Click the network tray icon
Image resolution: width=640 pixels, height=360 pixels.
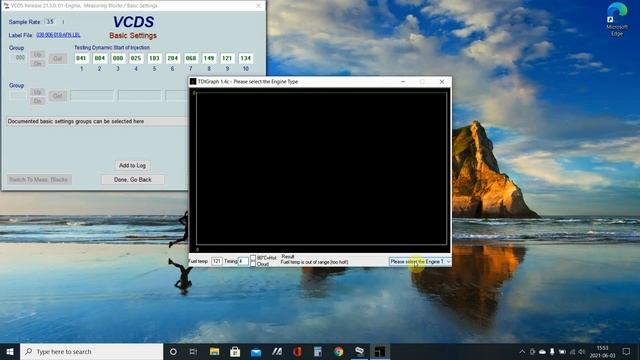572,351
